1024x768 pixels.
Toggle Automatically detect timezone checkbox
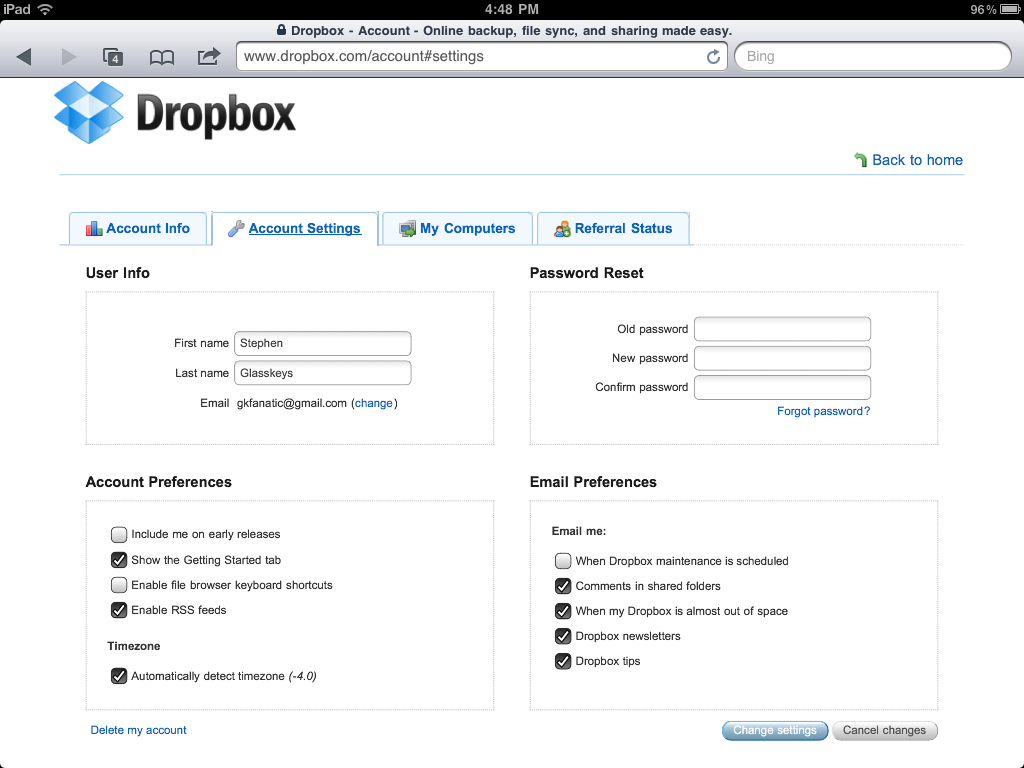tap(119, 676)
